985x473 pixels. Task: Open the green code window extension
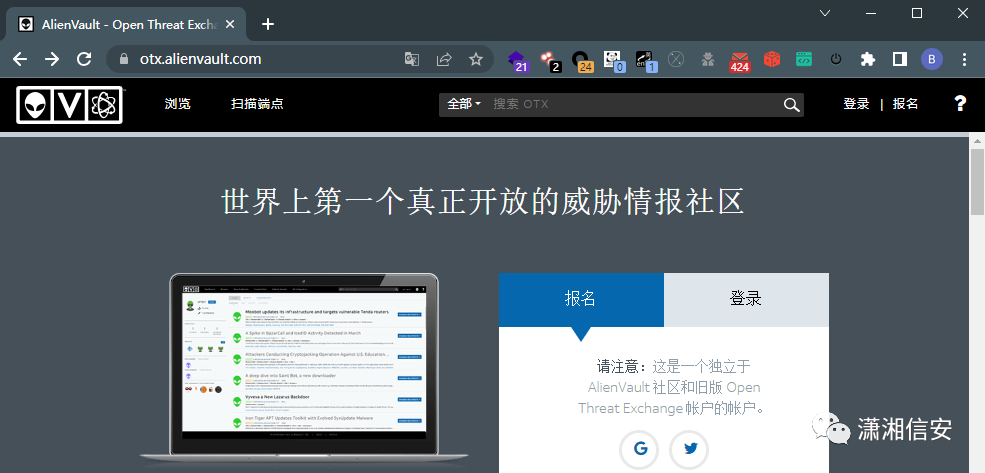[804, 59]
